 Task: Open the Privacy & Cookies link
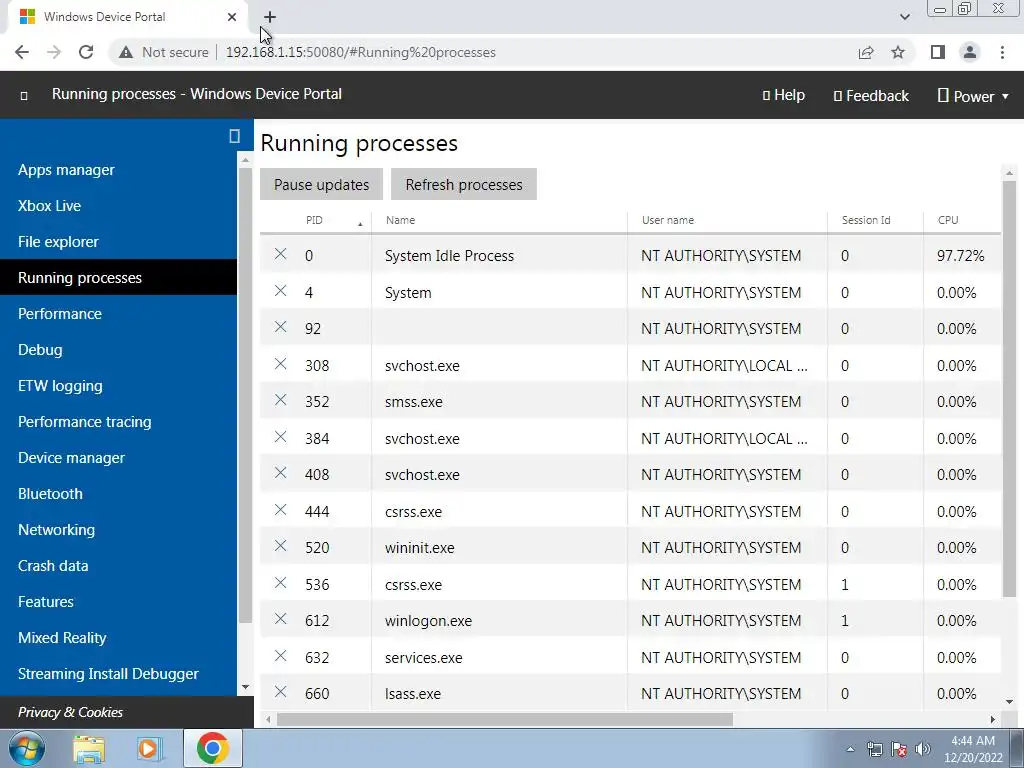(x=70, y=712)
